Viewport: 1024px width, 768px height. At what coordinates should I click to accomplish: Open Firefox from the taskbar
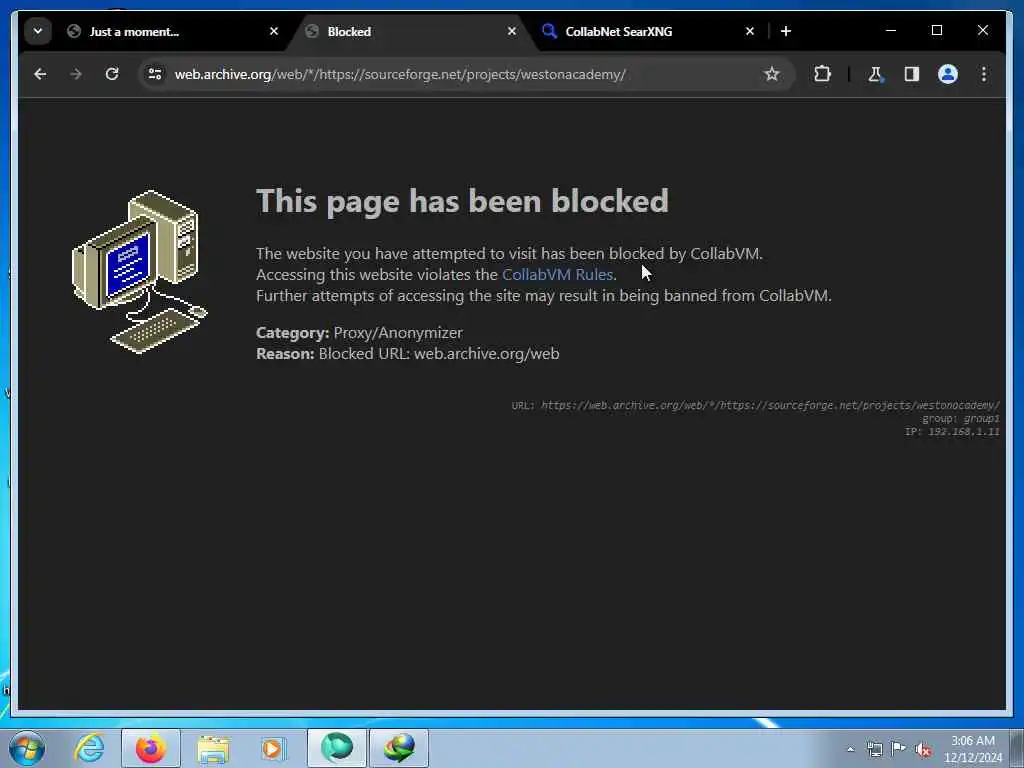click(x=150, y=748)
